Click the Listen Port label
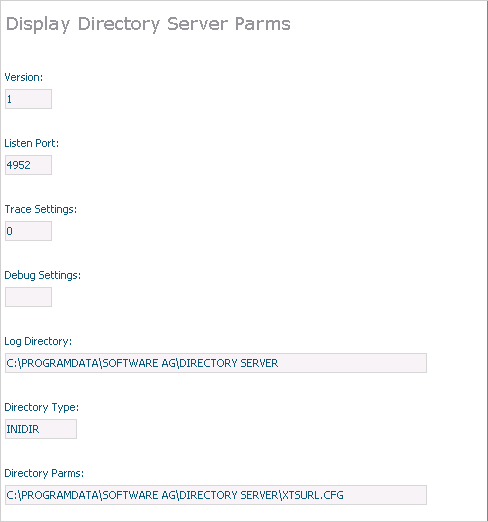Image resolution: width=488 pixels, height=522 pixels. point(32,143)
